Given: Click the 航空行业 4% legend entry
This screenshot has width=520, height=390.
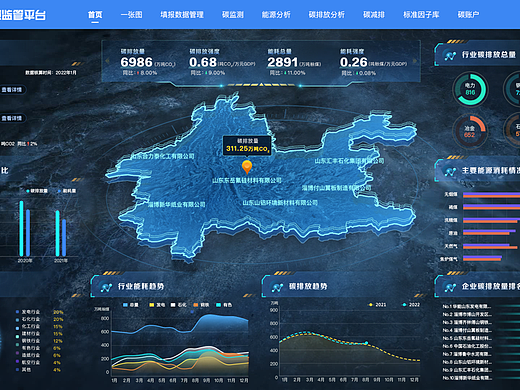Looking at the screenshot, I should tap(39, 362).
